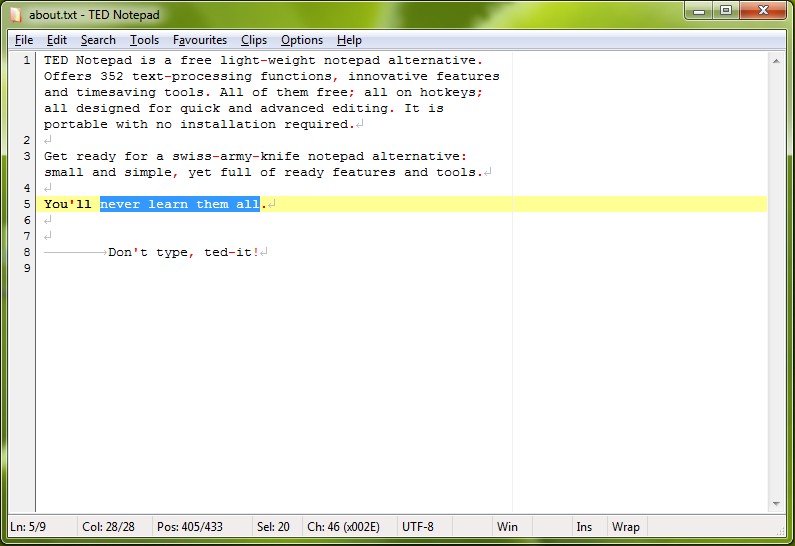Click the vertical scrollbar track

[x=776, y=280]
